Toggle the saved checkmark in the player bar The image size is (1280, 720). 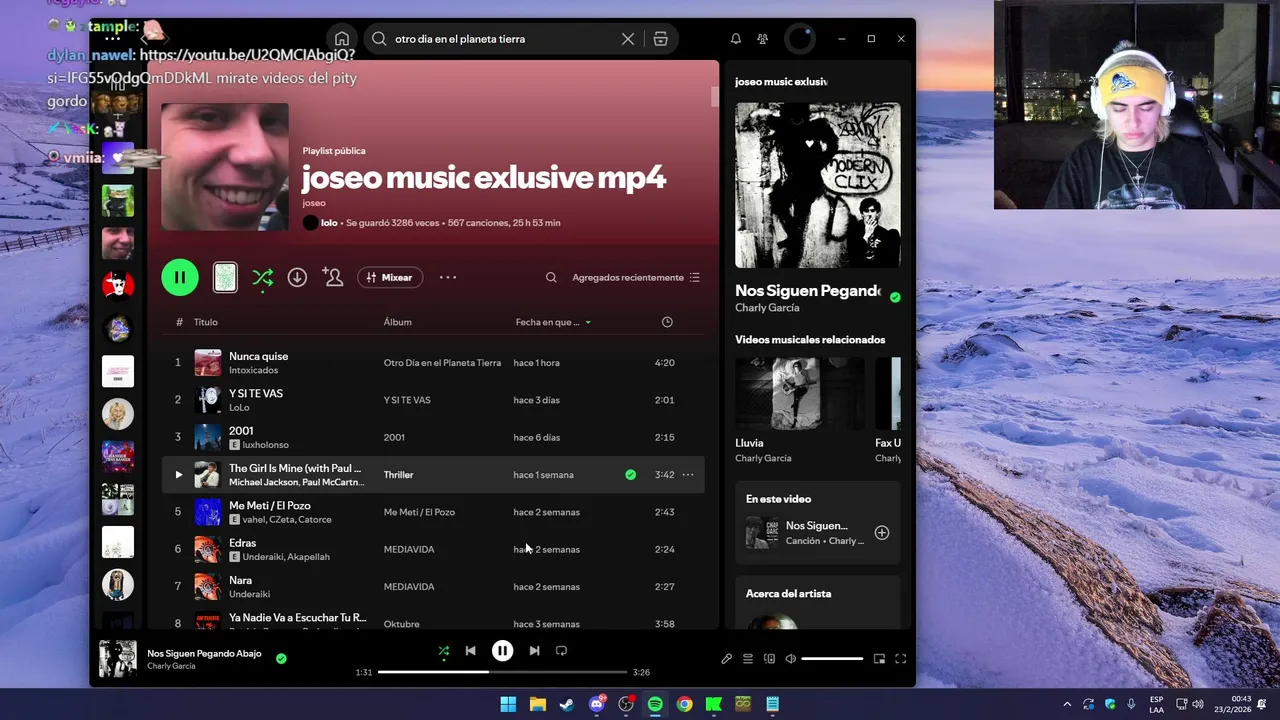(281, 658)
